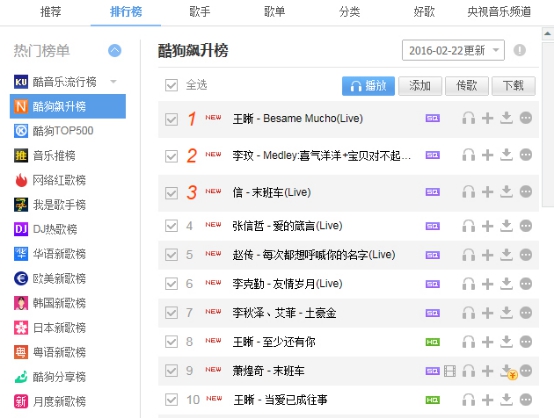Open 我是歌手榜 in sidebar
The width and height of the screenshot is (554, 419).
click(67, 205)
